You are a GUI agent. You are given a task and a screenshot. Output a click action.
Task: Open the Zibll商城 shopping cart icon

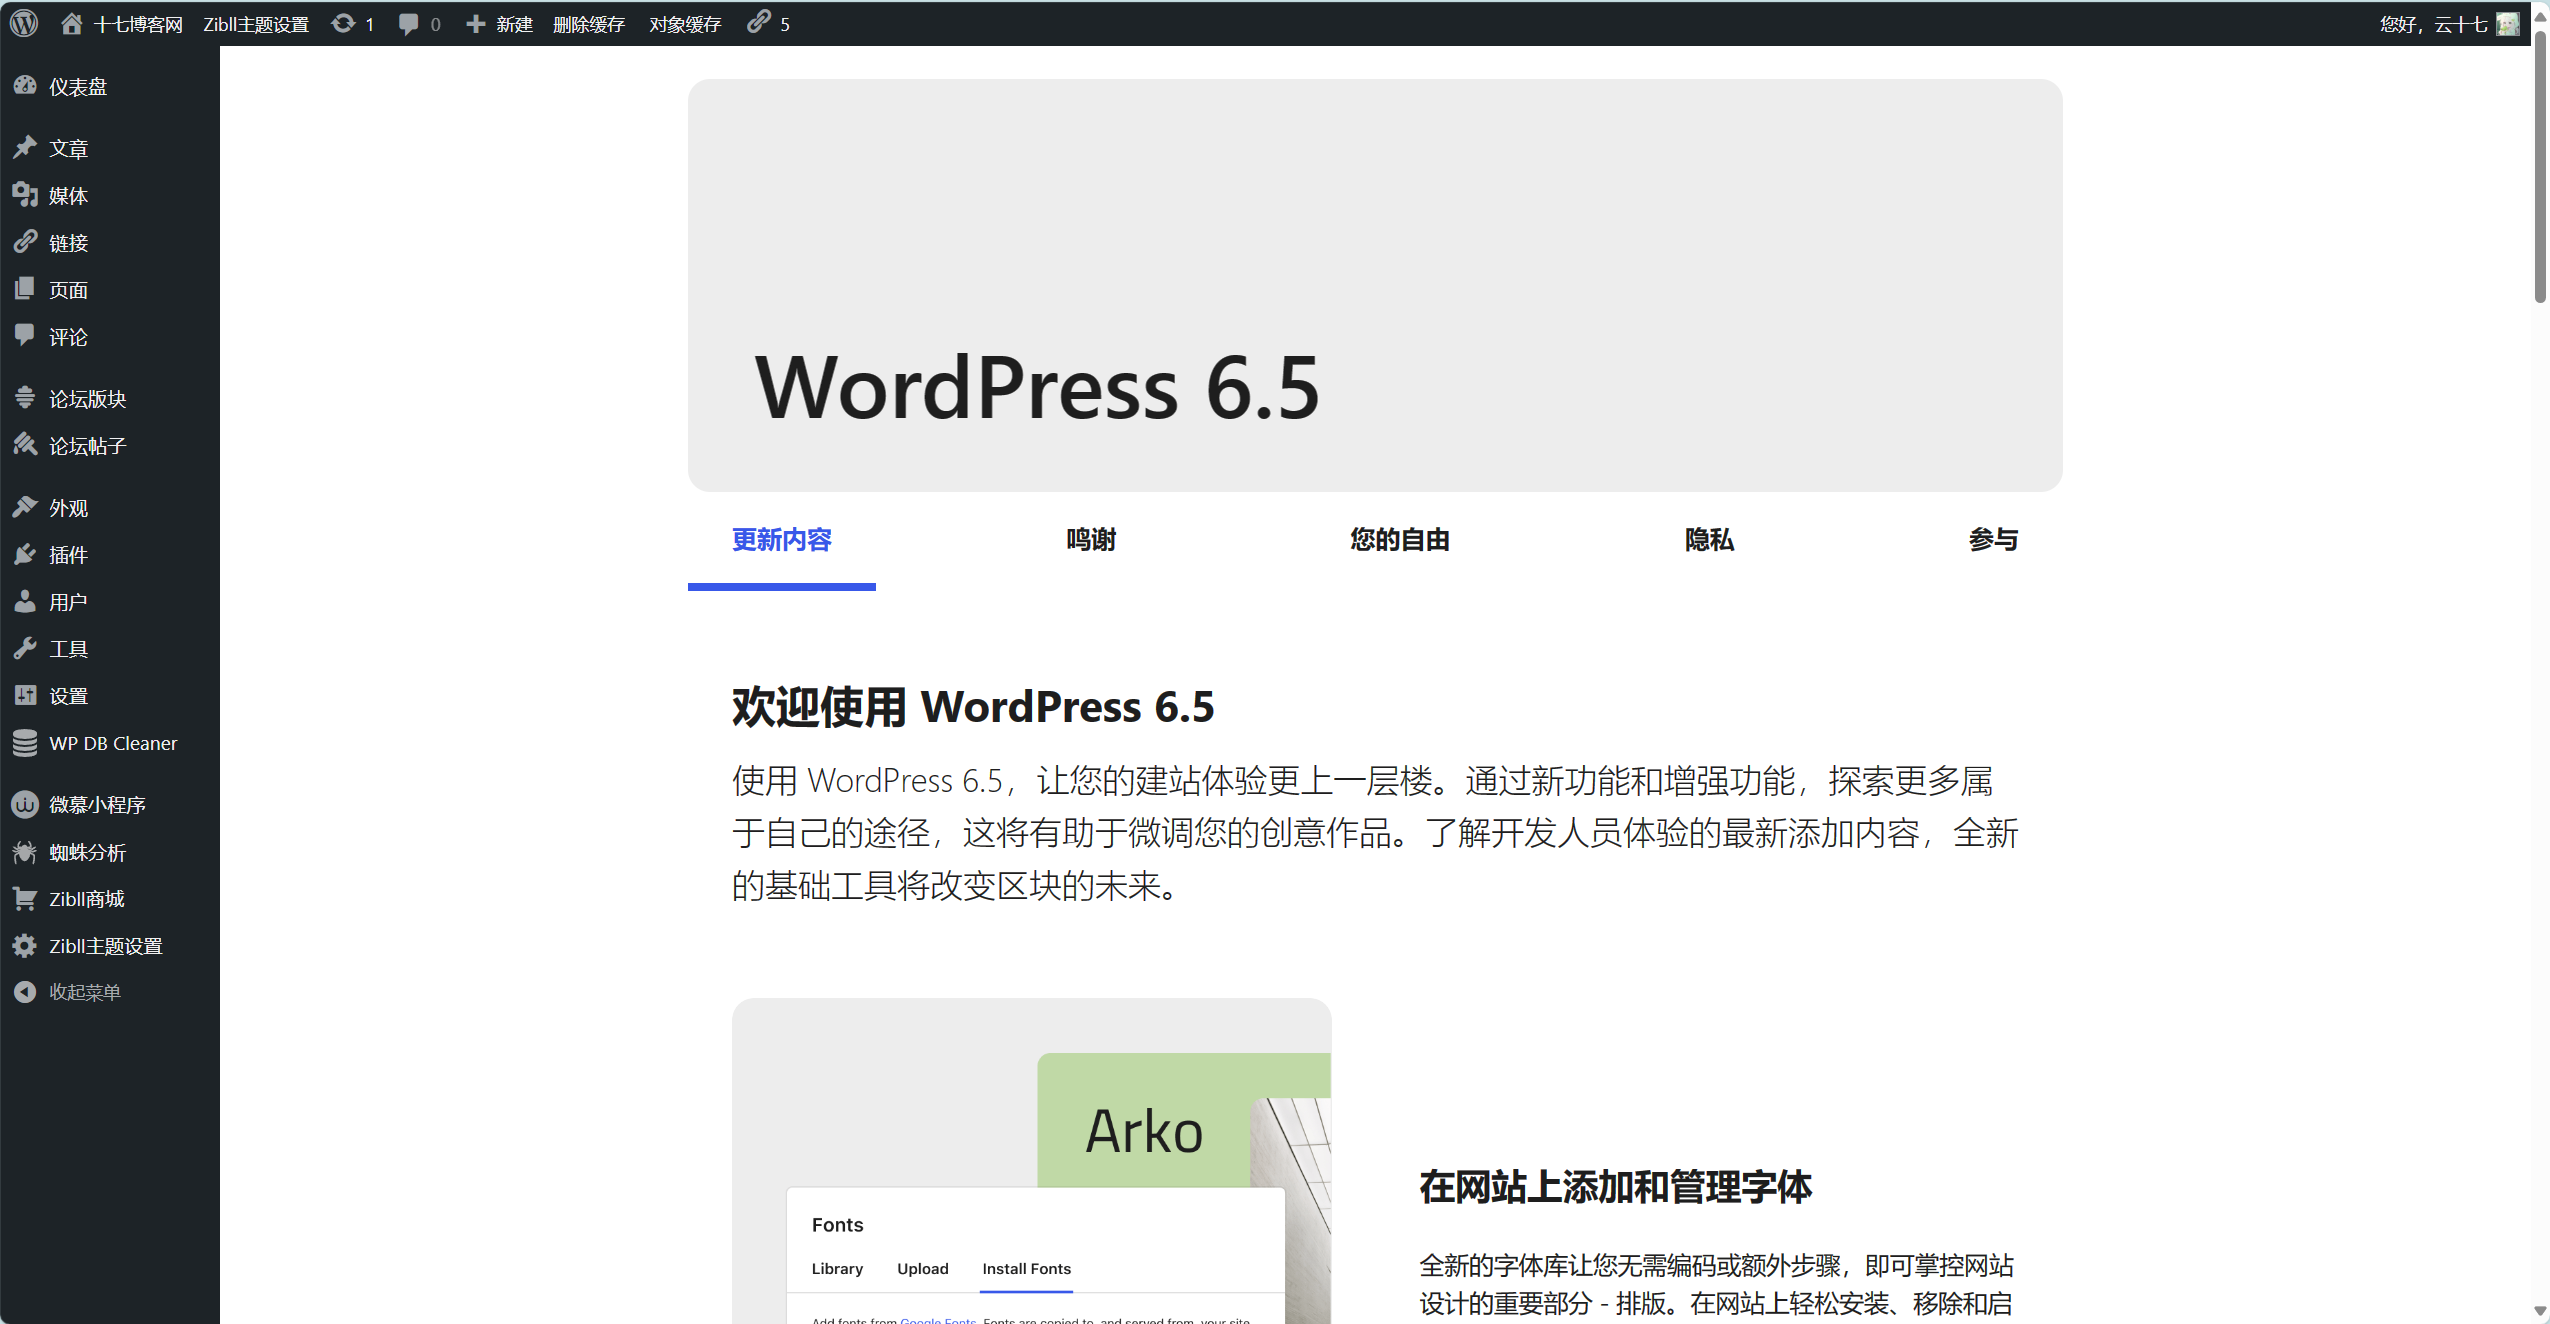[27, 898]
